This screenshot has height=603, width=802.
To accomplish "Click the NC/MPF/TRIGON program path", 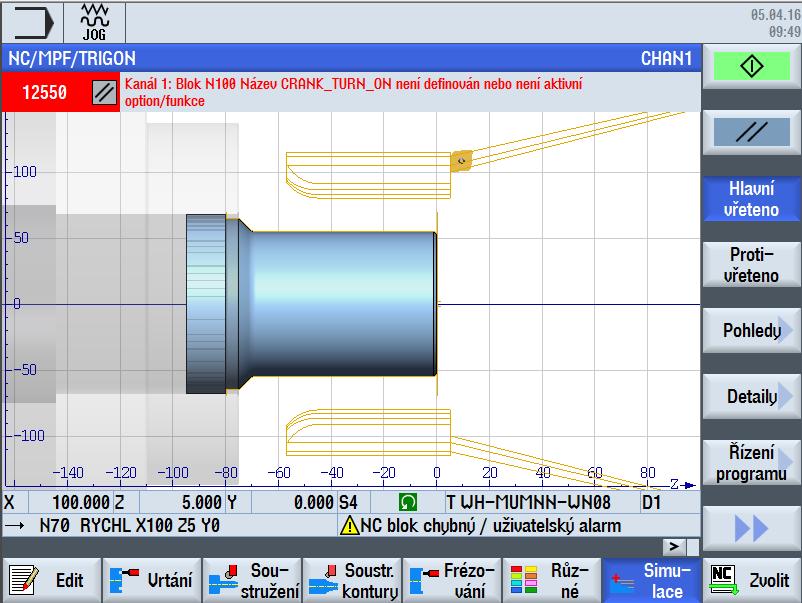I will (72, 58).
